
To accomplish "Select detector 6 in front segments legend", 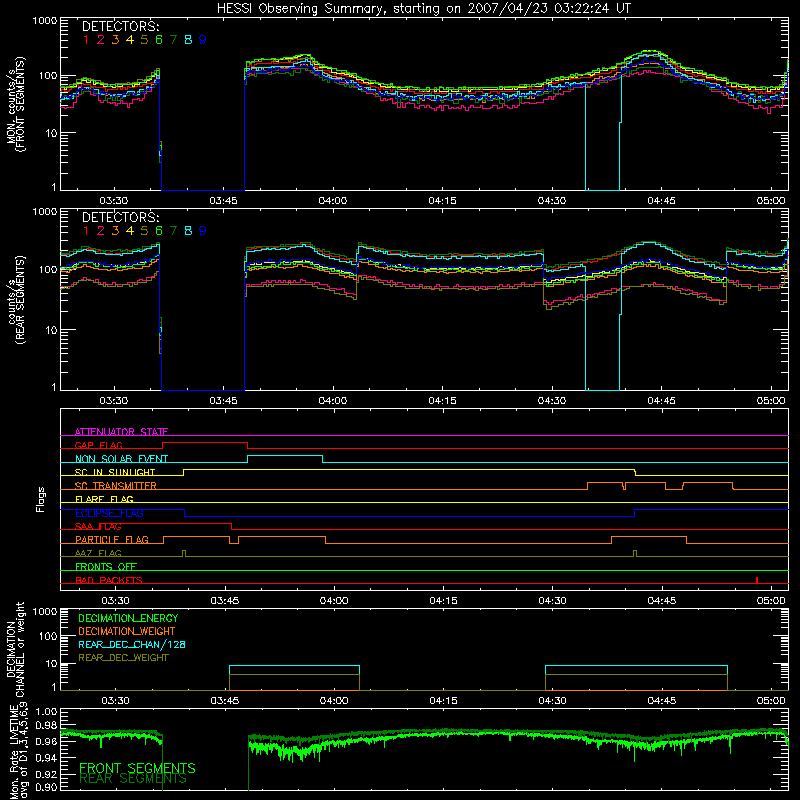I will pyautogui.click(x=159, y=40).
